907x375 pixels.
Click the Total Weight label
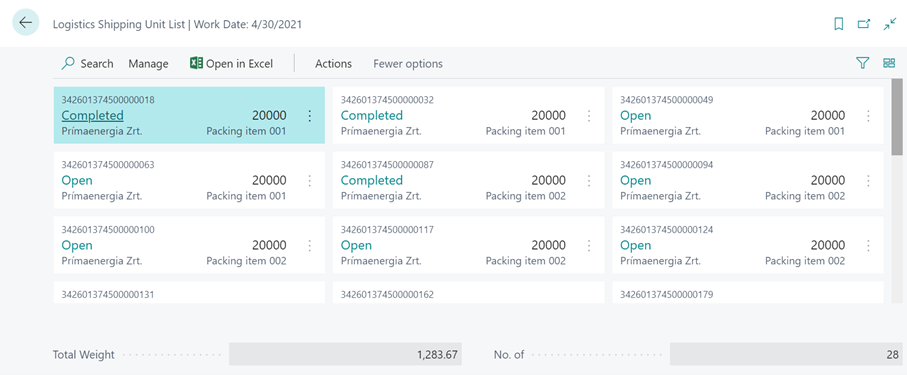(83, 354)
